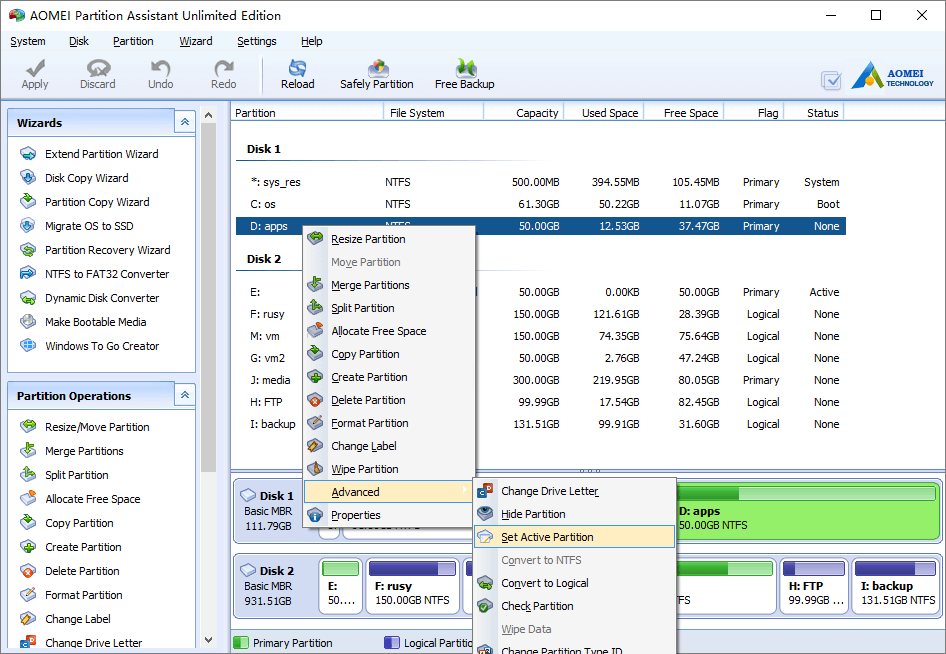Viewport: 946px width, 654px height.
Task: Collapse the Wizards panel section
Action: (185, 122)
